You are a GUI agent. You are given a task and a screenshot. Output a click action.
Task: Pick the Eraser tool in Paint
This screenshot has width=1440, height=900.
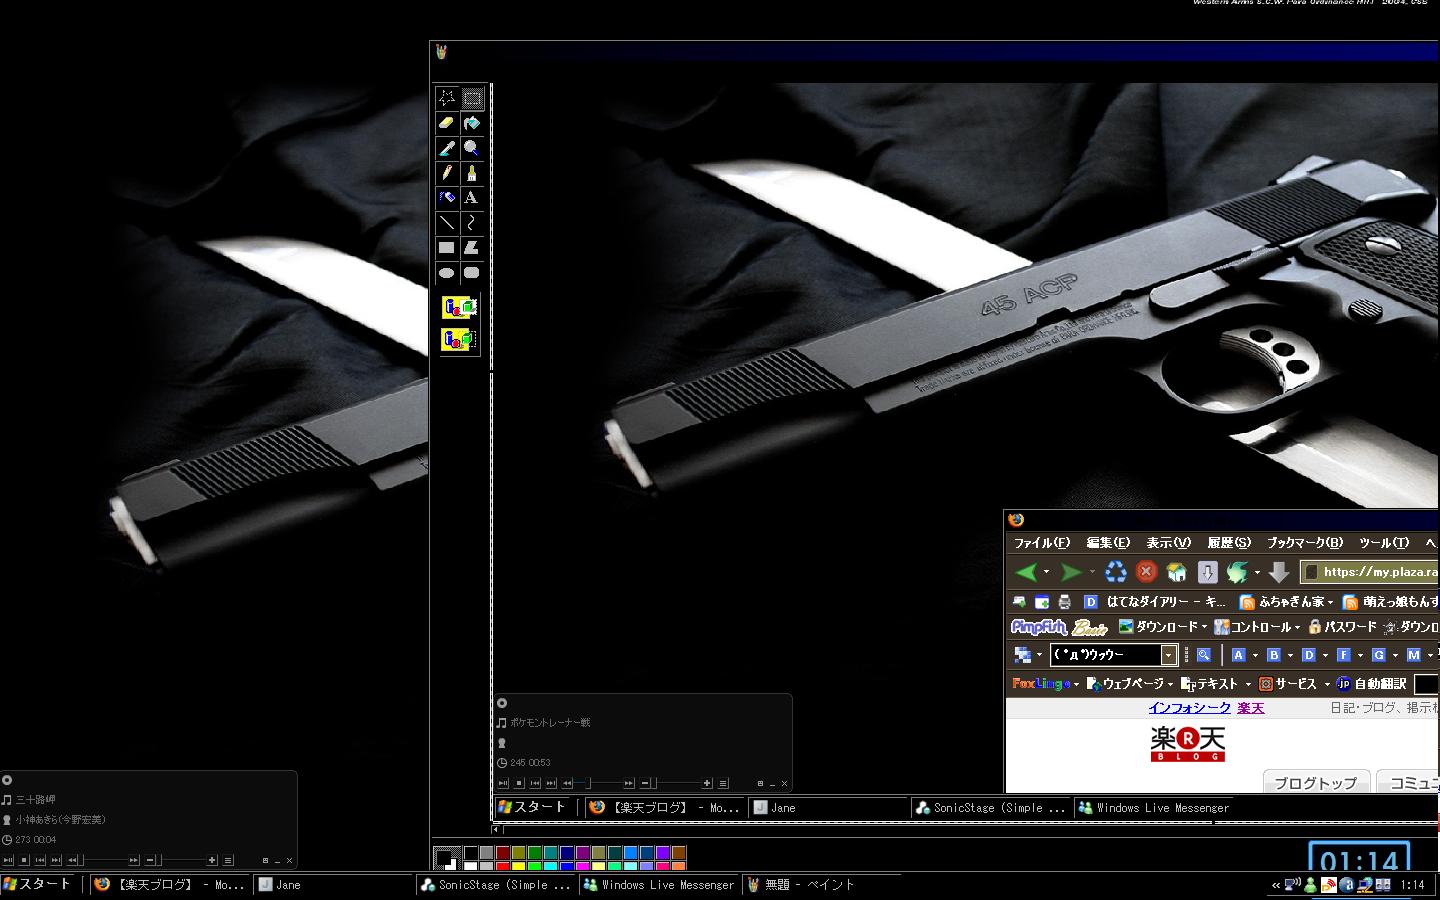[447, 122]
